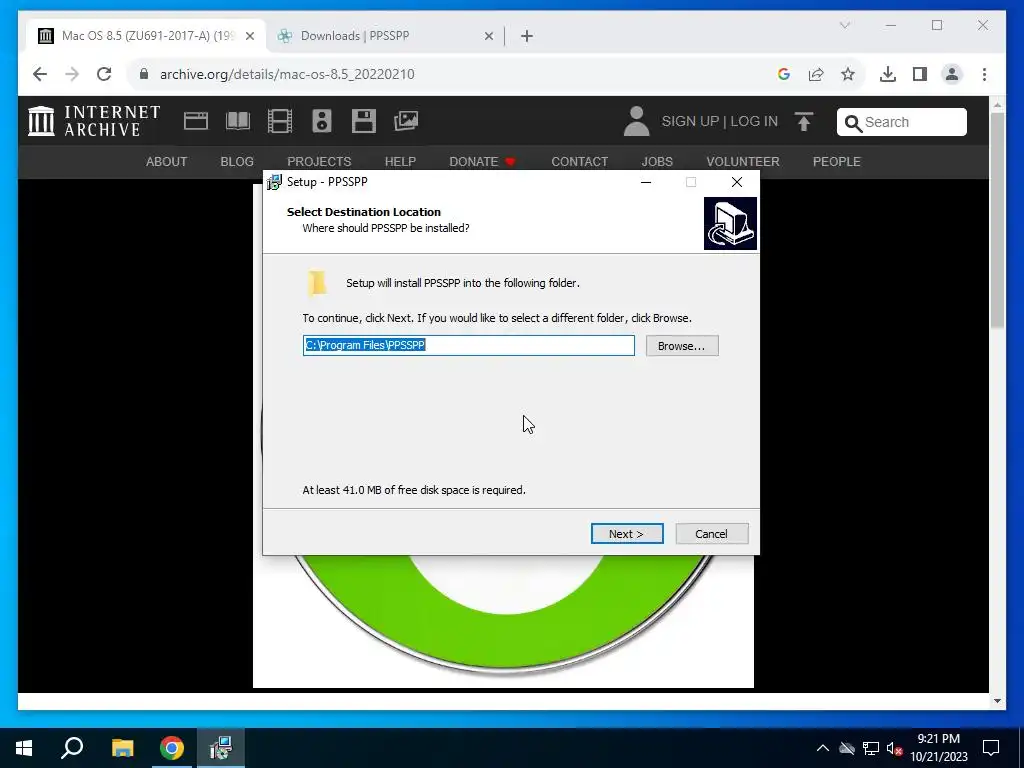This screenshot has width=1024, height=768.
Task: Close the Mac OS 8.5 tab
Action: (249, 36)
